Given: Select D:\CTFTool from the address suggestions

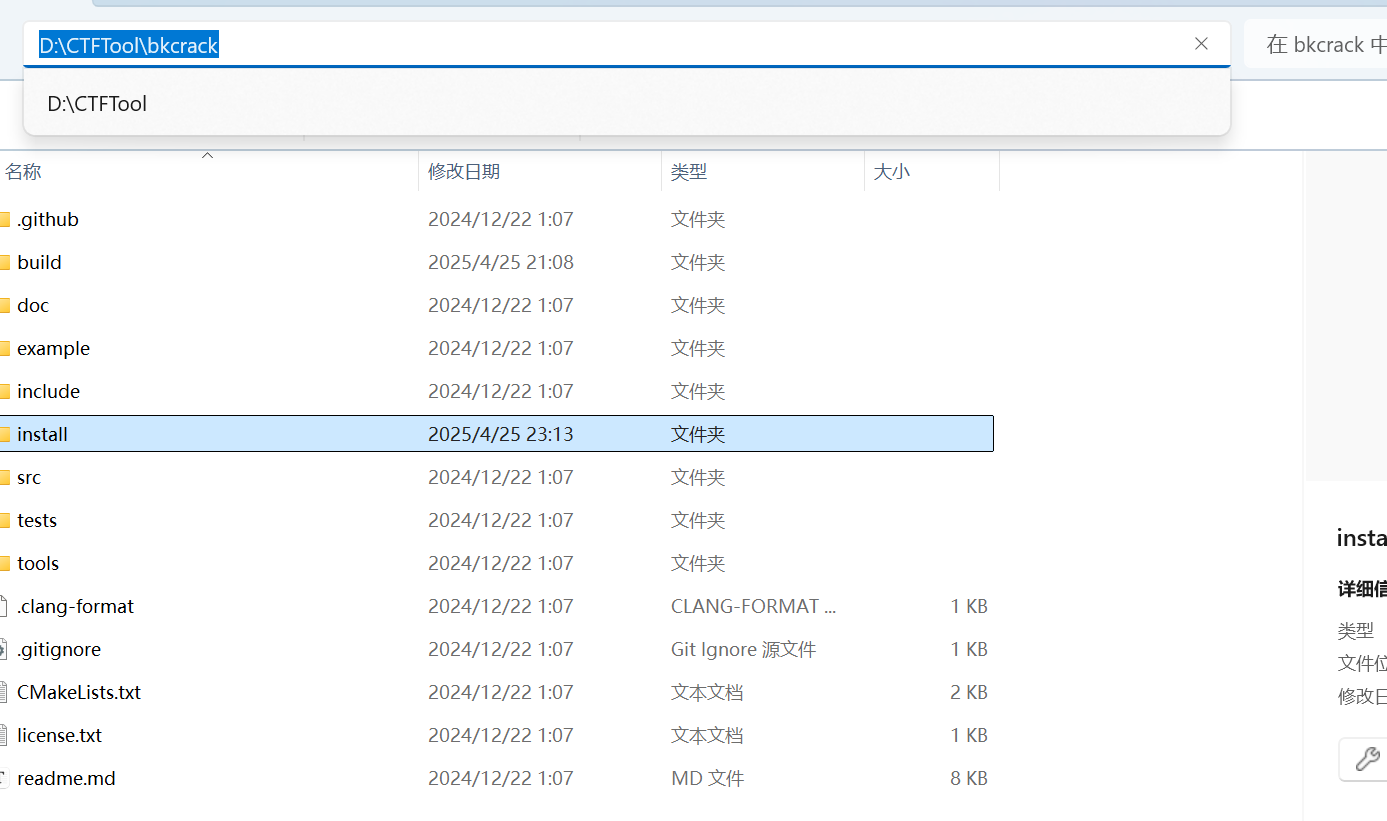Looking at the screenshot, I should pos(96,103).
